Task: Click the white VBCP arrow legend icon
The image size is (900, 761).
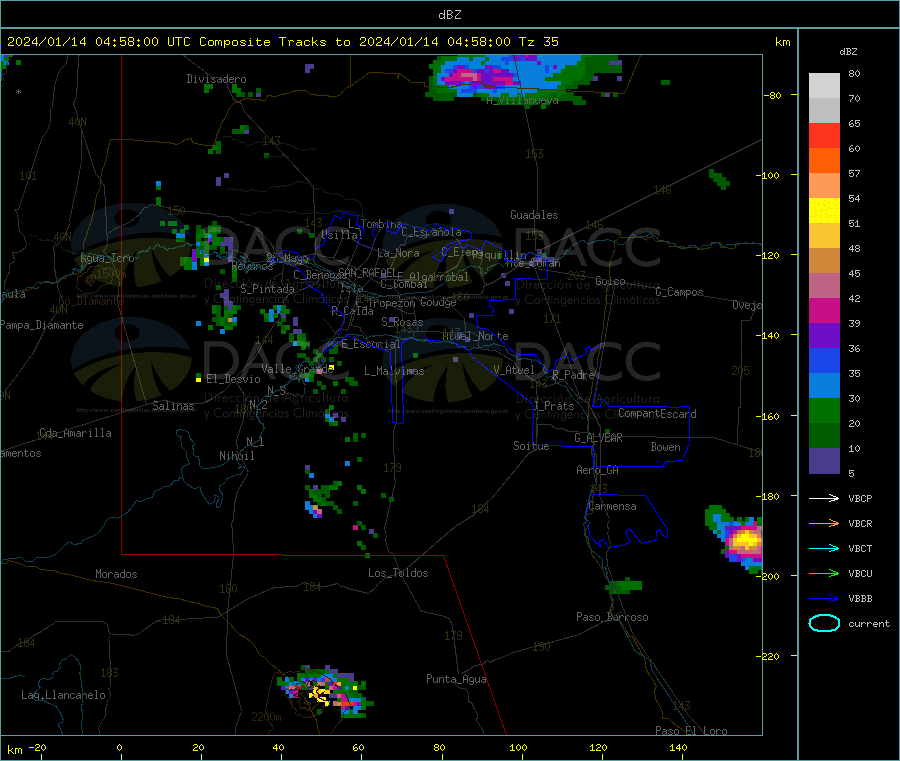Action: (824, 498)
